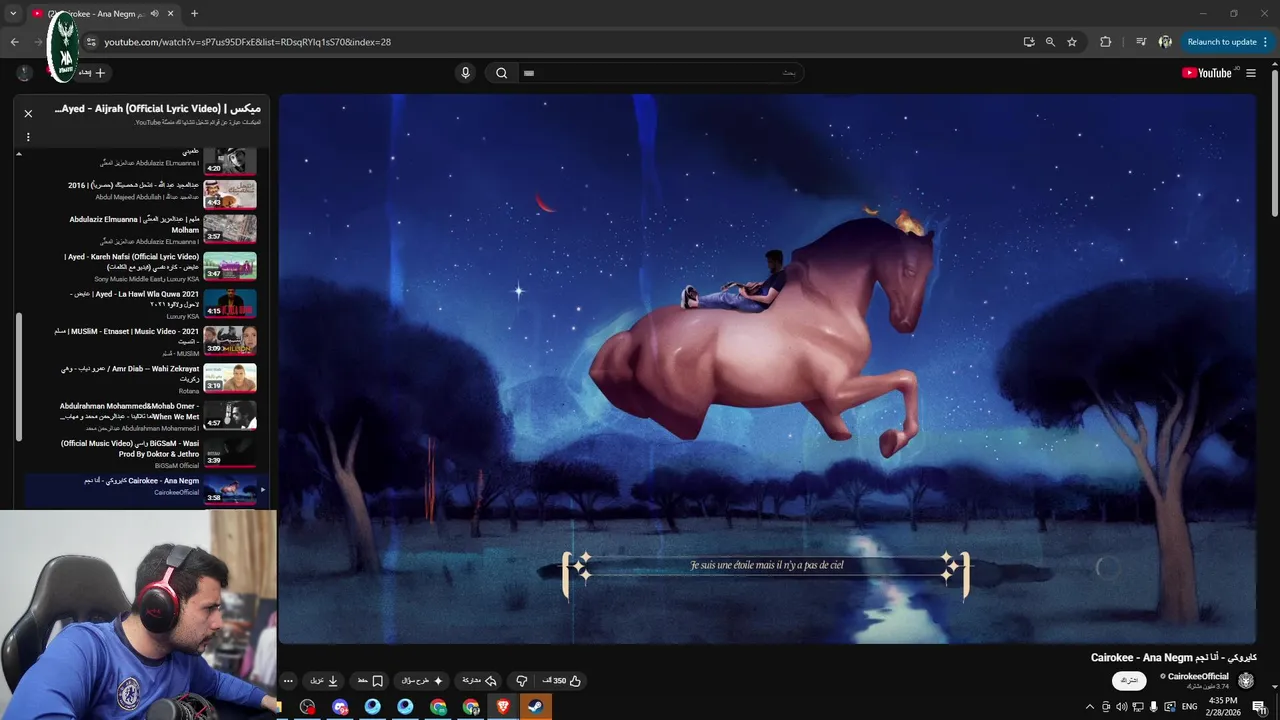Open the Chrome extensions puzzle icon
This screenshot has height=720, width=1280.
(1105, 42)
